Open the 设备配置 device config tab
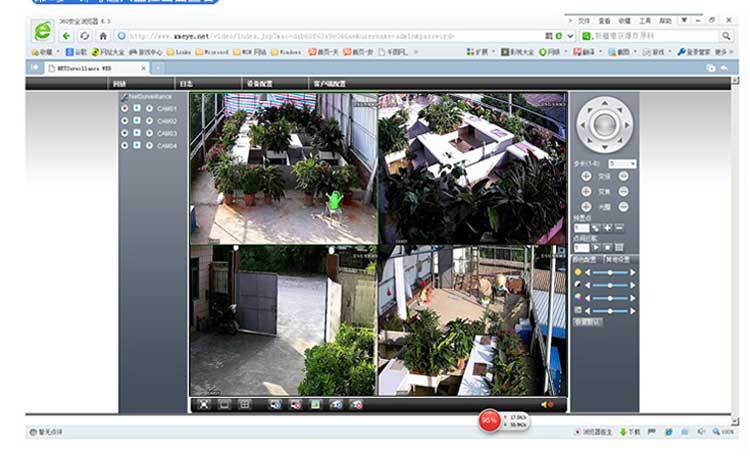This screenshot has width=750, height=460. coord(260,84)
